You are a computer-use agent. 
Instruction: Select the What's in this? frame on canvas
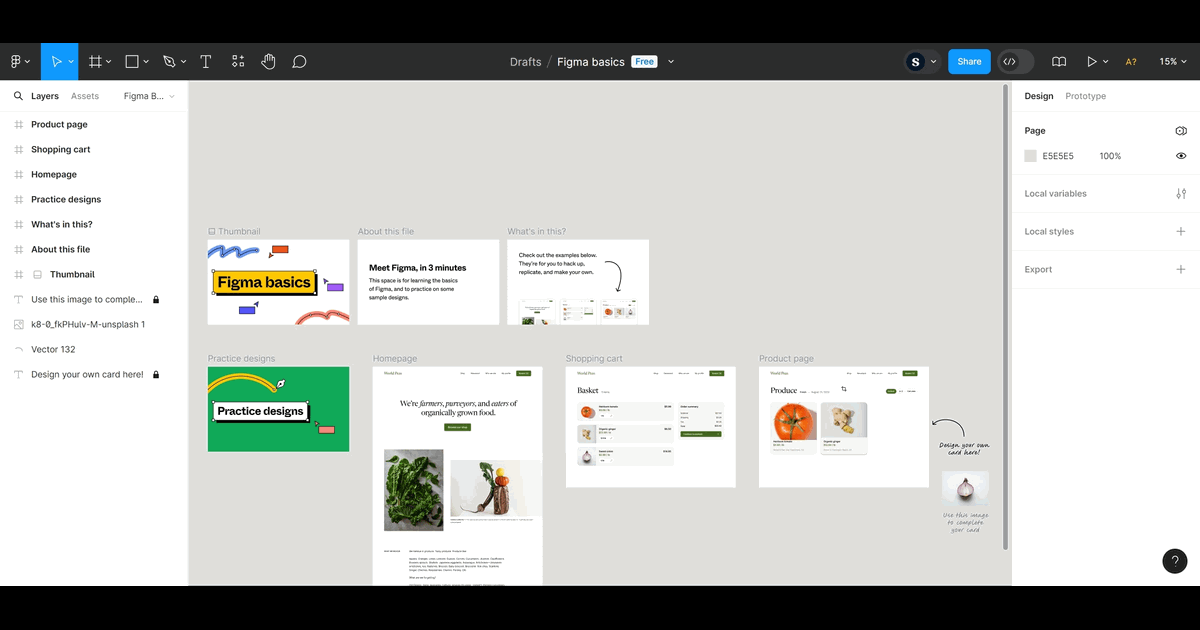pos(578,282)
